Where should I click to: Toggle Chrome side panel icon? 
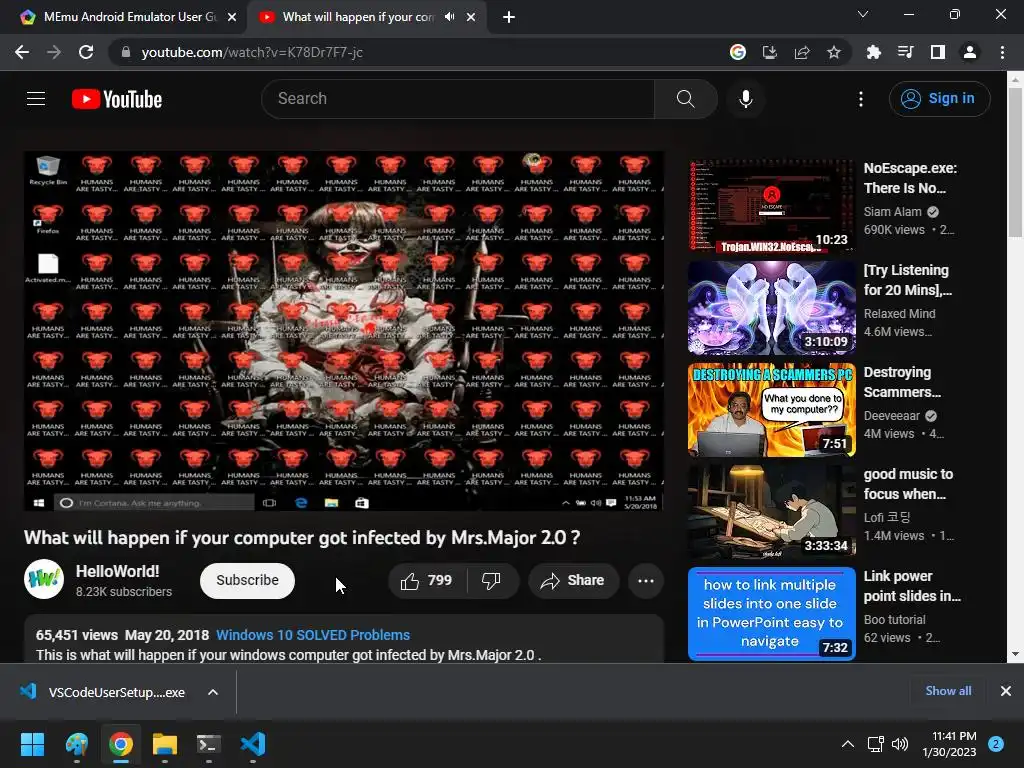938,52
